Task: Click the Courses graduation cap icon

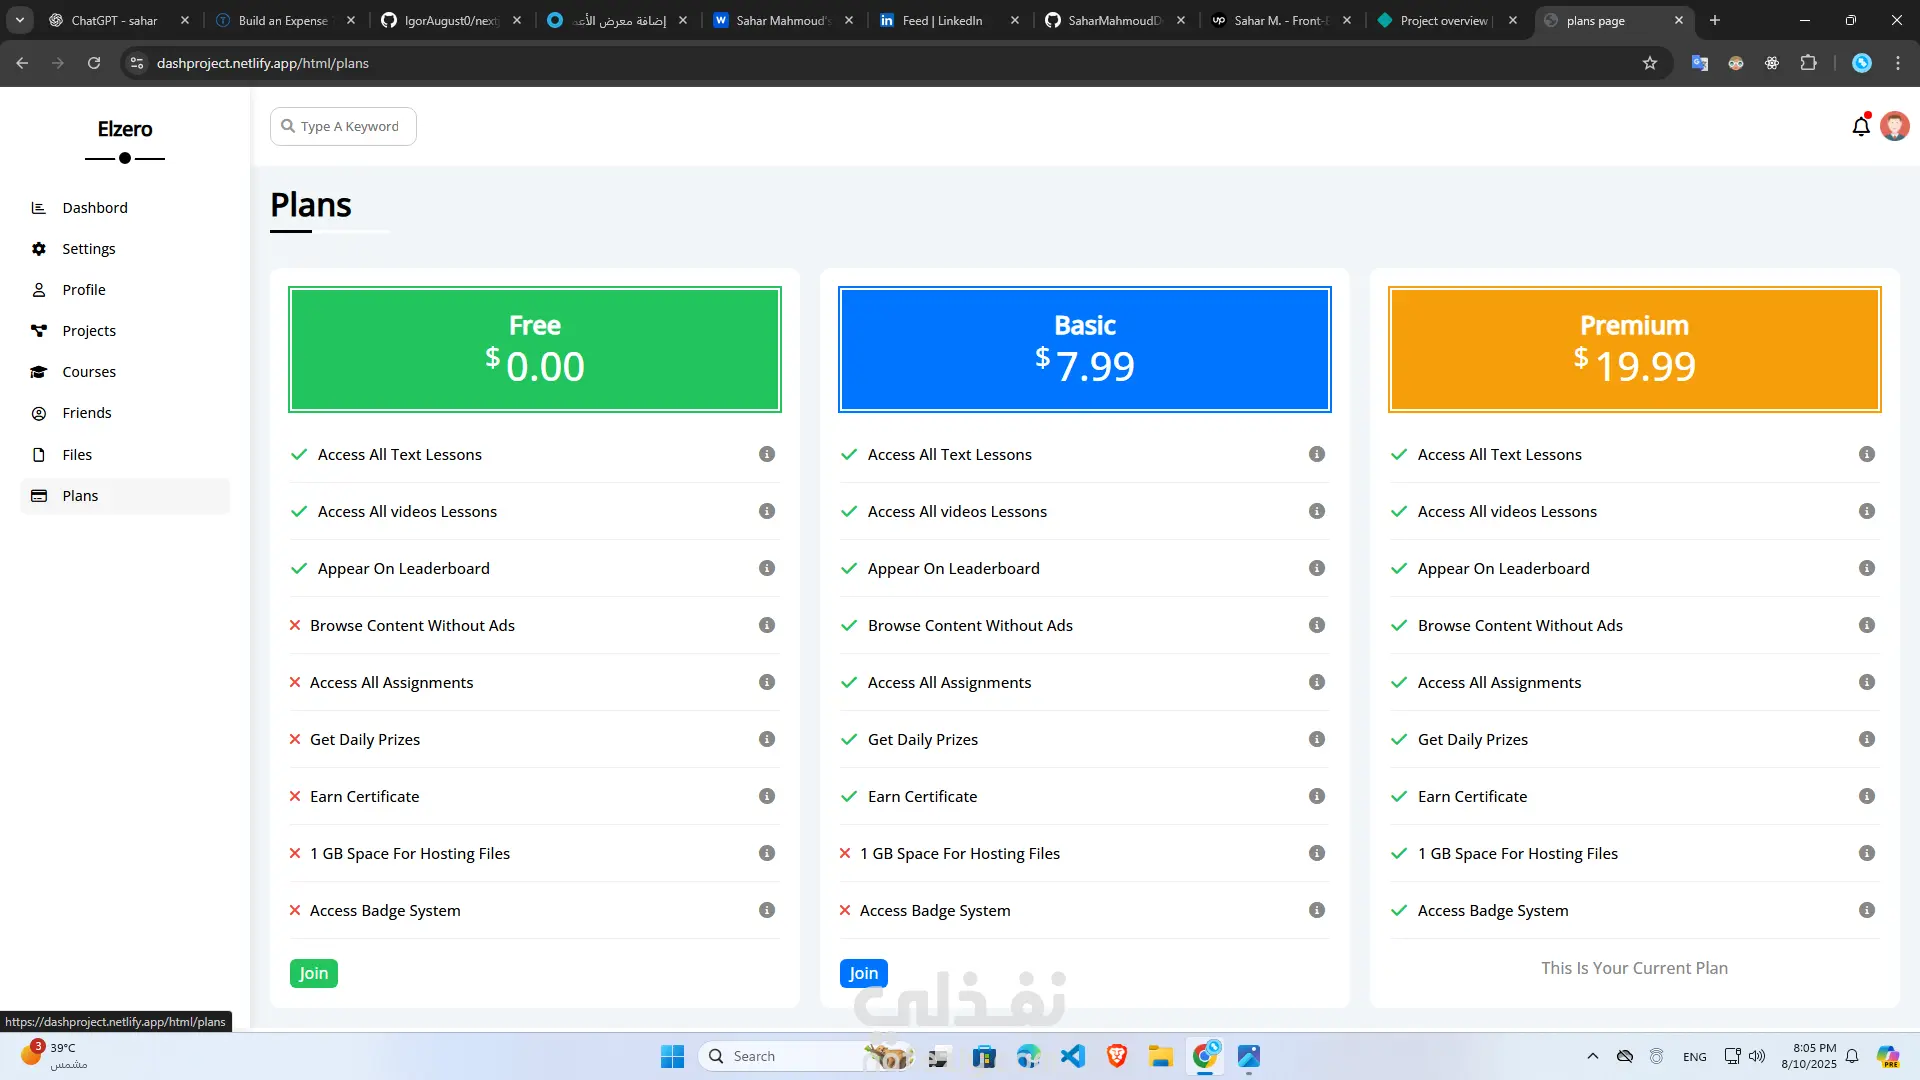Action: point(39,372)
